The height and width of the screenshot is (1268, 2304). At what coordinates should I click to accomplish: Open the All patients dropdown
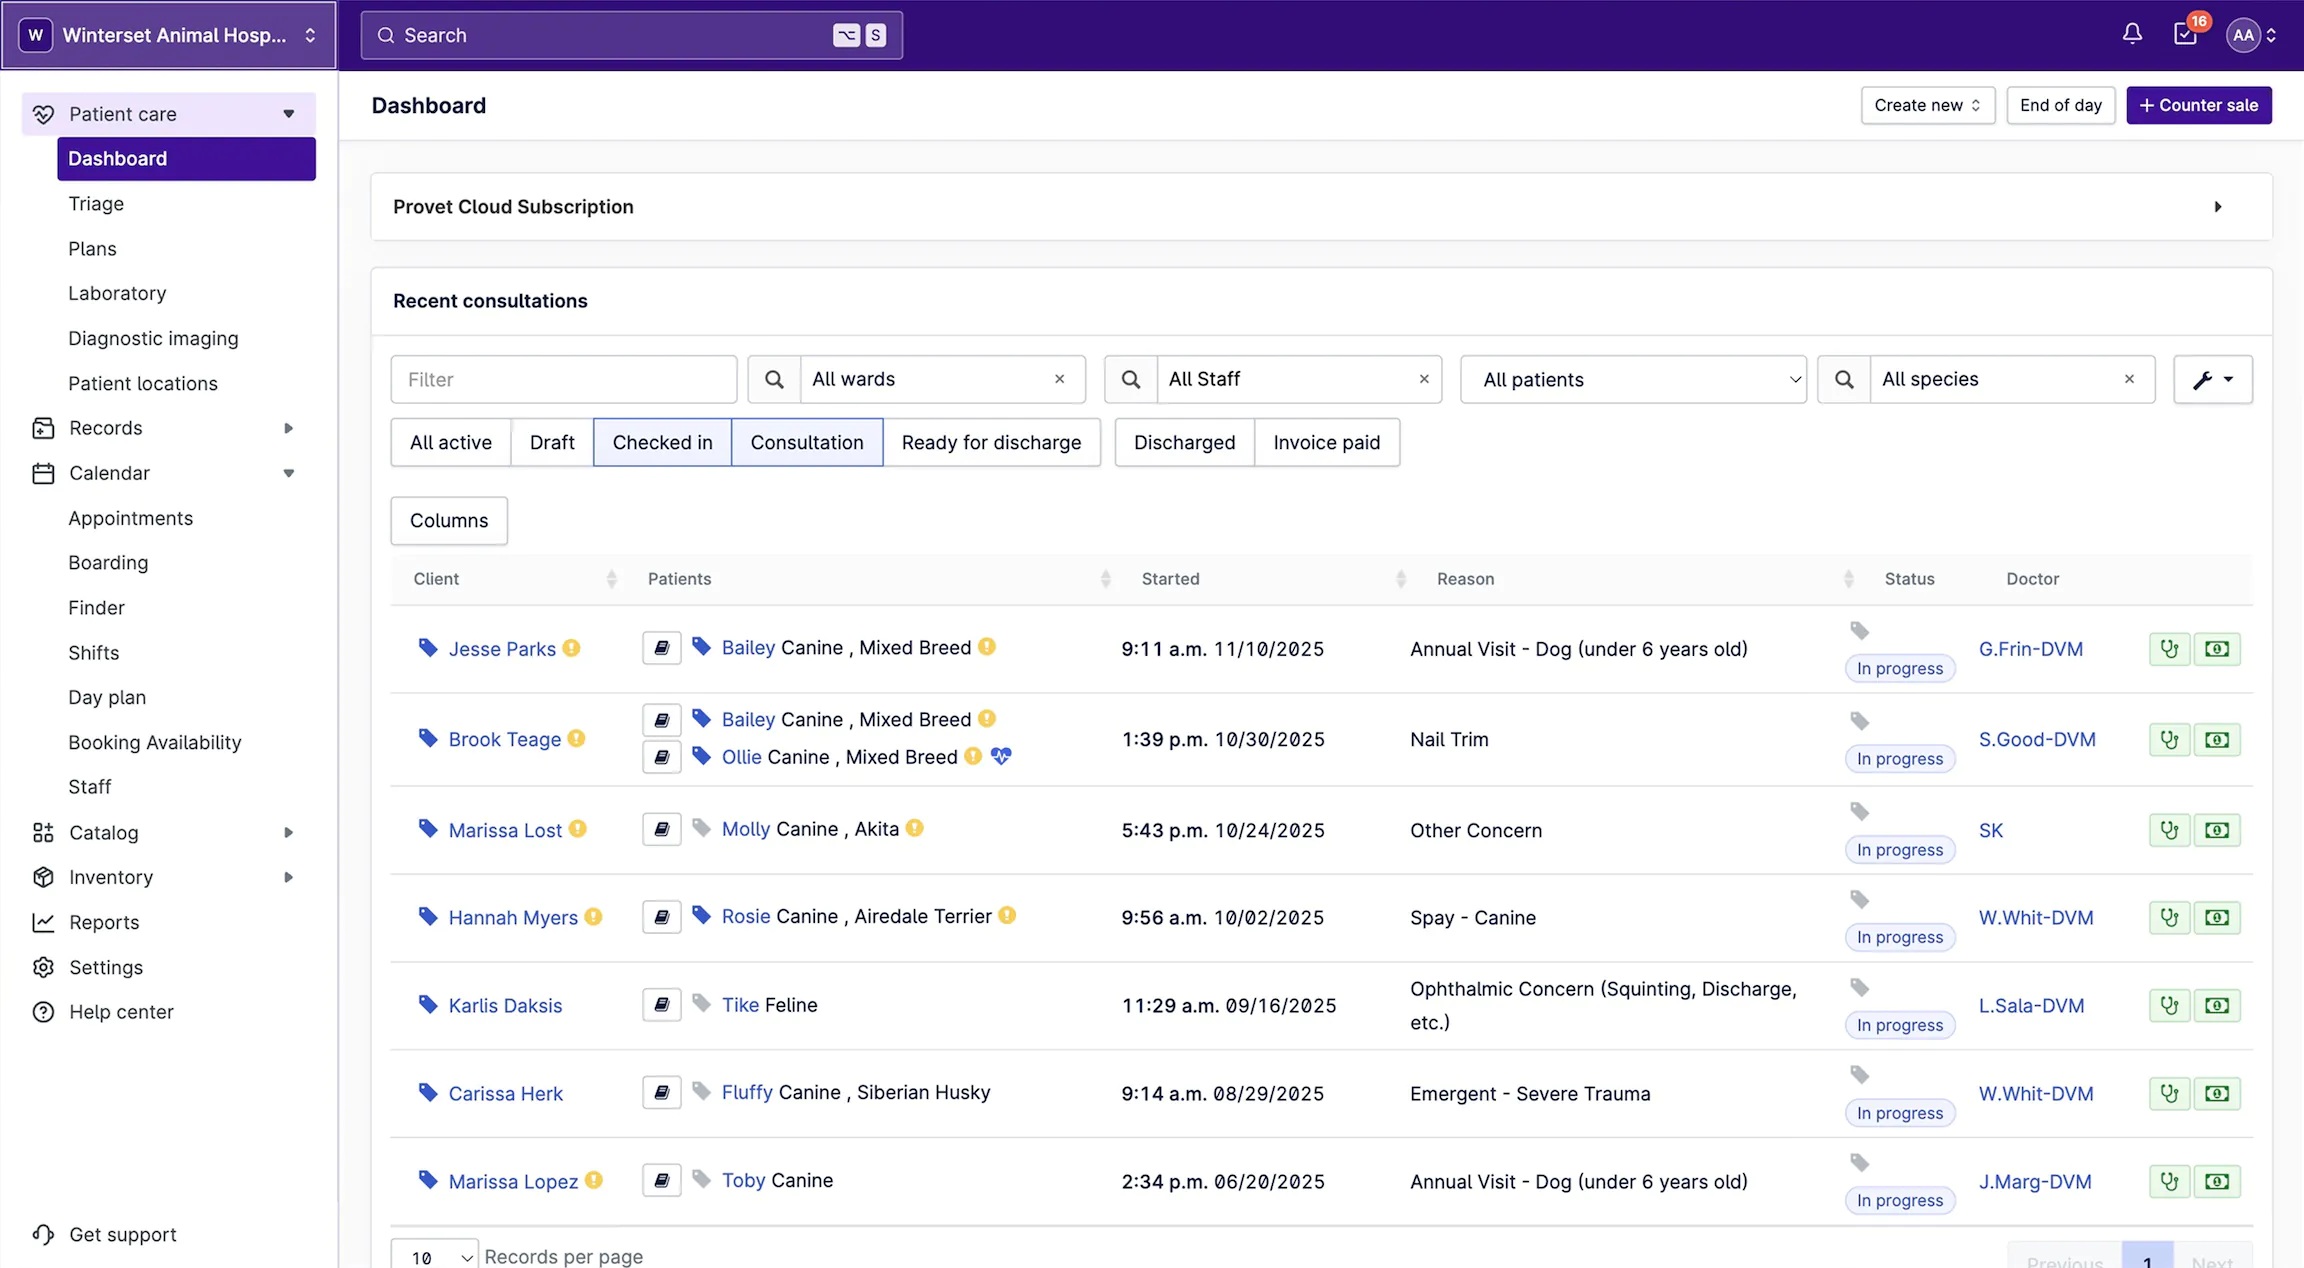[x=1633, y=380]
